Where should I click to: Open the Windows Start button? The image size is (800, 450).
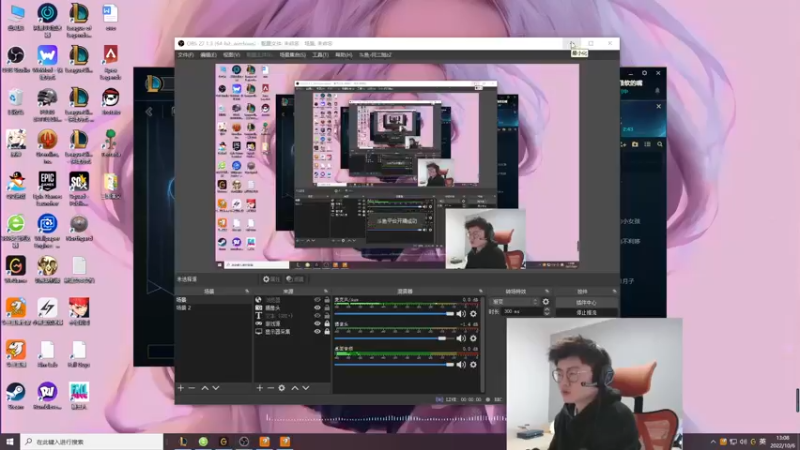point(10,442)
